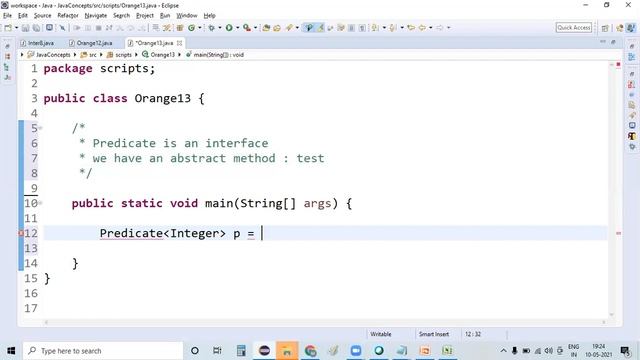Expand the JavaConcepts breadcrumb arrow
The height and width of the screenshot is (360, 640).
point(75,54)
